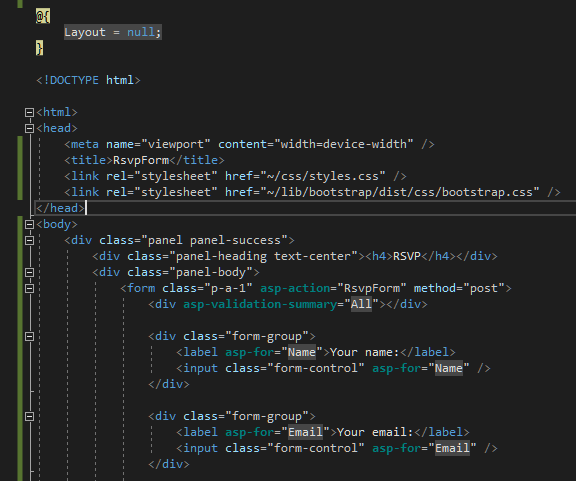Image resolution: width=576 pixels, height=481 pixels.
Task: Collapse the form-group div containing Name label
Action: (29, 336)
